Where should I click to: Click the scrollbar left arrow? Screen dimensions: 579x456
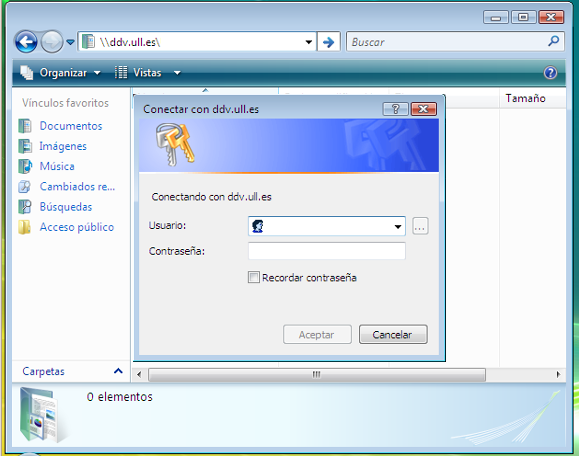tap(139, 374)
